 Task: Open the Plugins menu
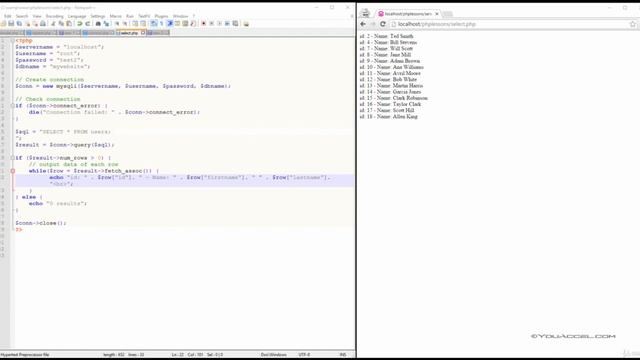click(161, 16)
